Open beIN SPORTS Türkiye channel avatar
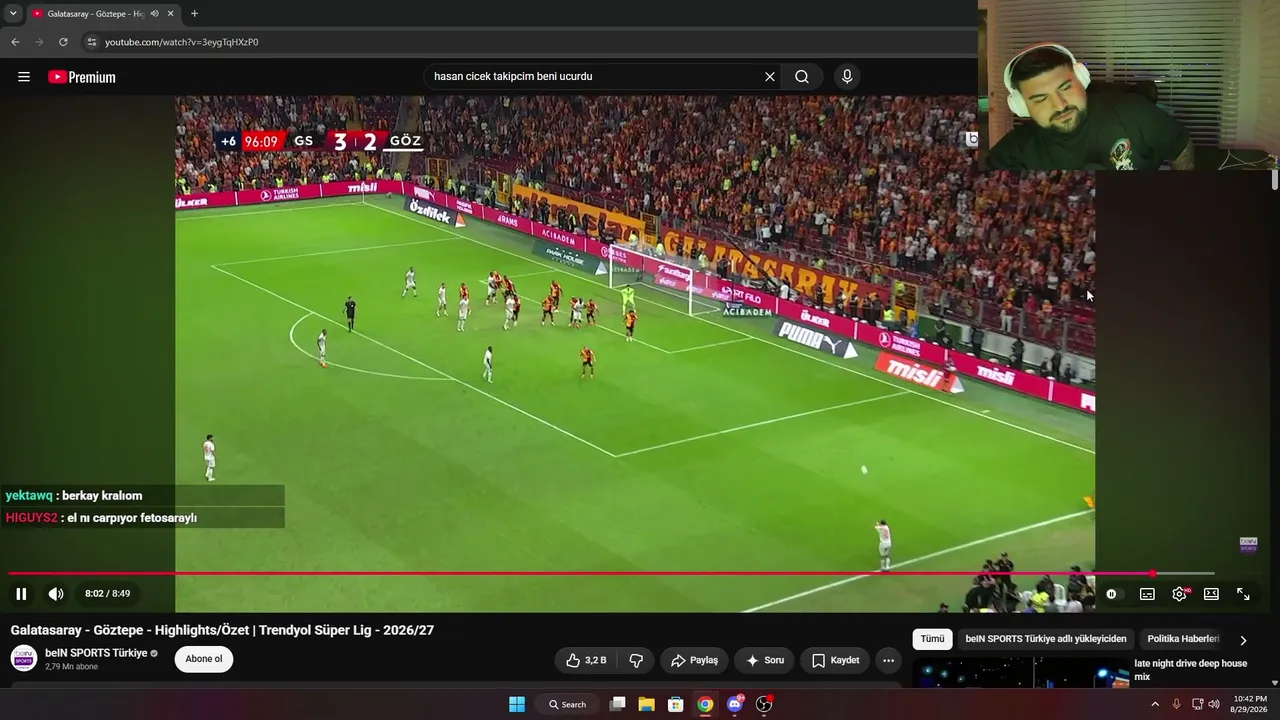Viewport: 1280px width, 720px height. (x=24, y=658)
